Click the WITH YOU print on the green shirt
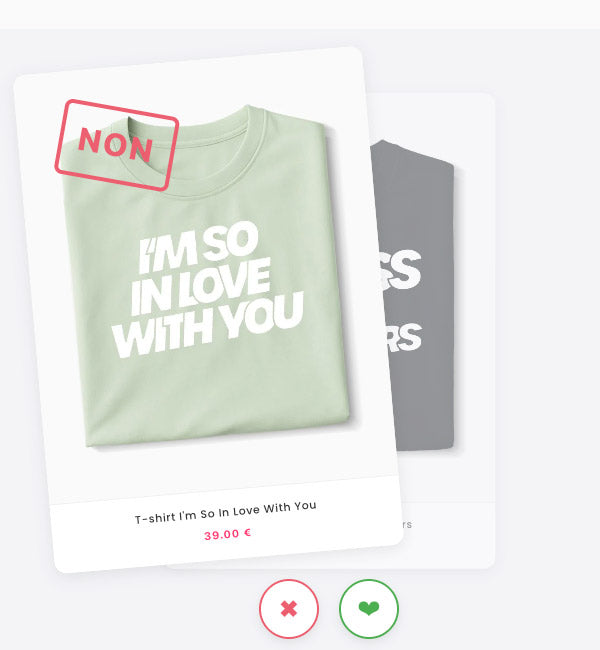 tap(207, 325)
